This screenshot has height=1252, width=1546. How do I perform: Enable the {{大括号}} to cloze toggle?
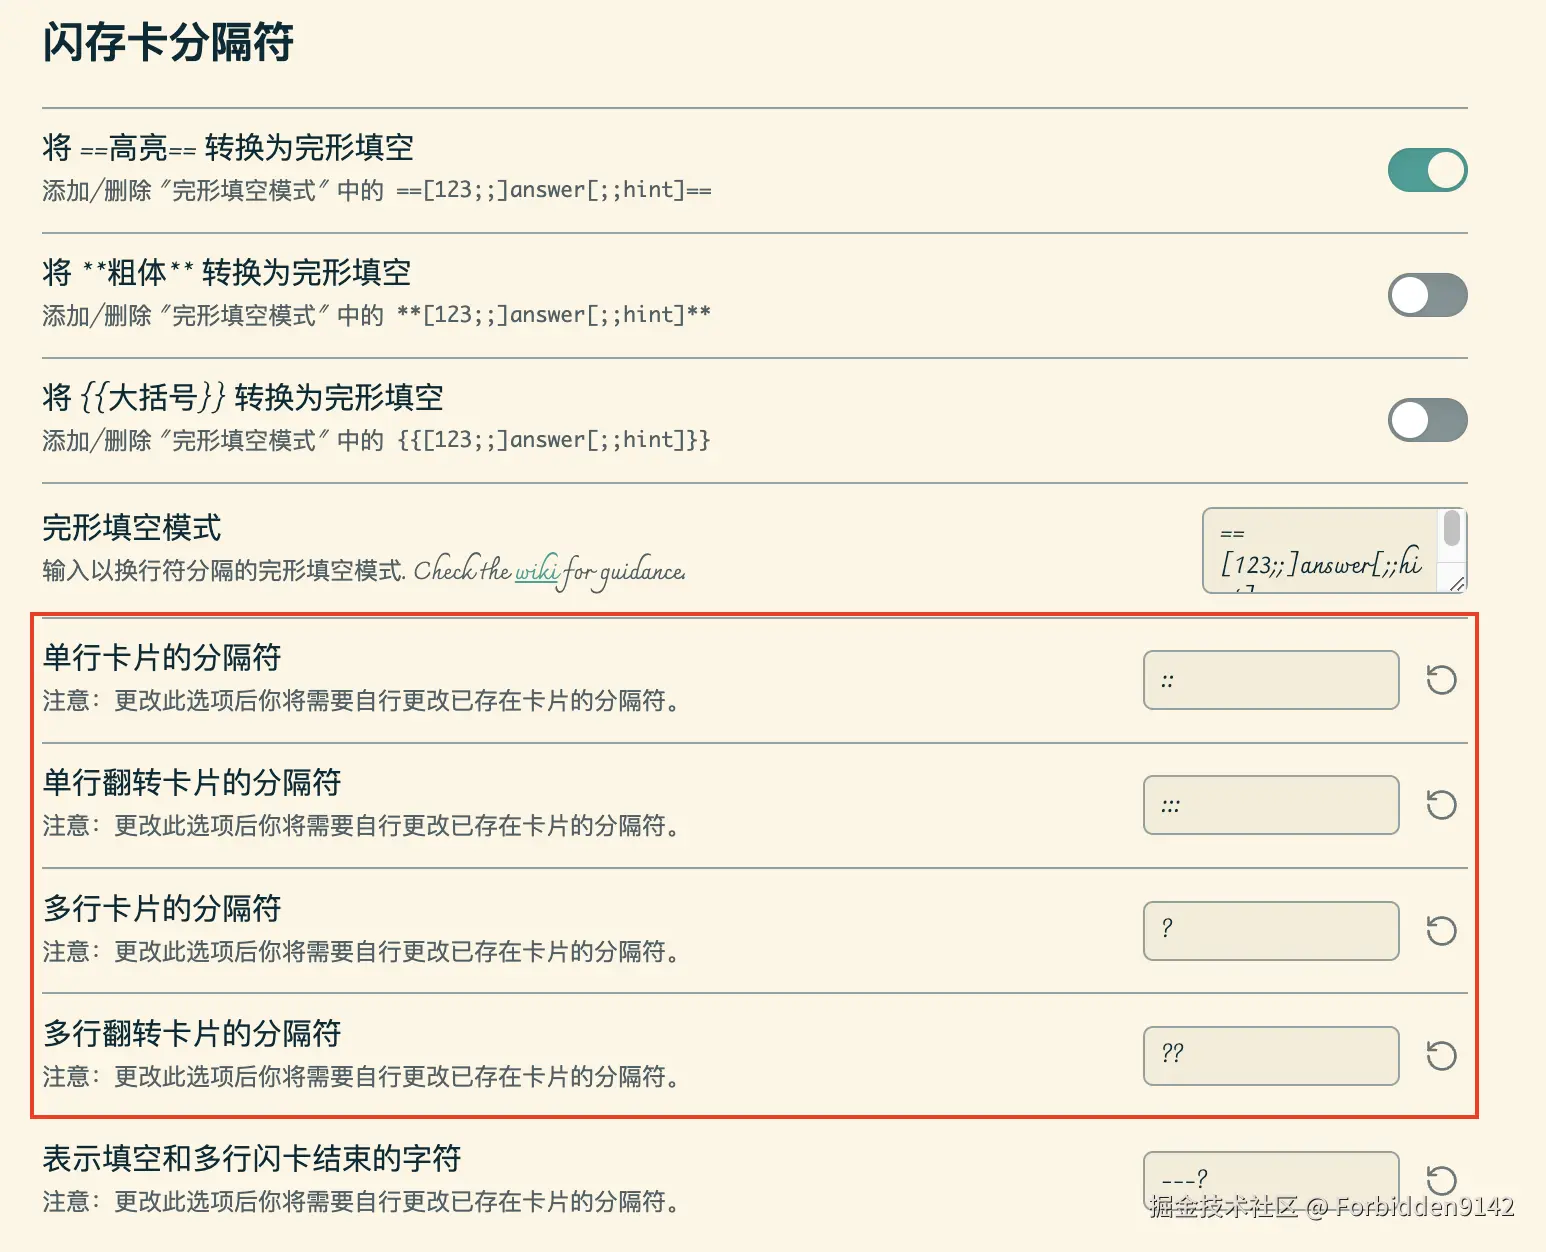pos(1427,420)
